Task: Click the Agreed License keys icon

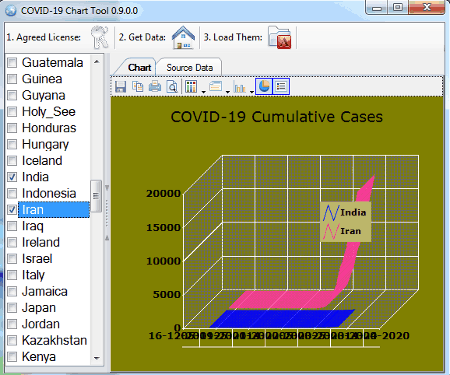Action: click(100, 37)
